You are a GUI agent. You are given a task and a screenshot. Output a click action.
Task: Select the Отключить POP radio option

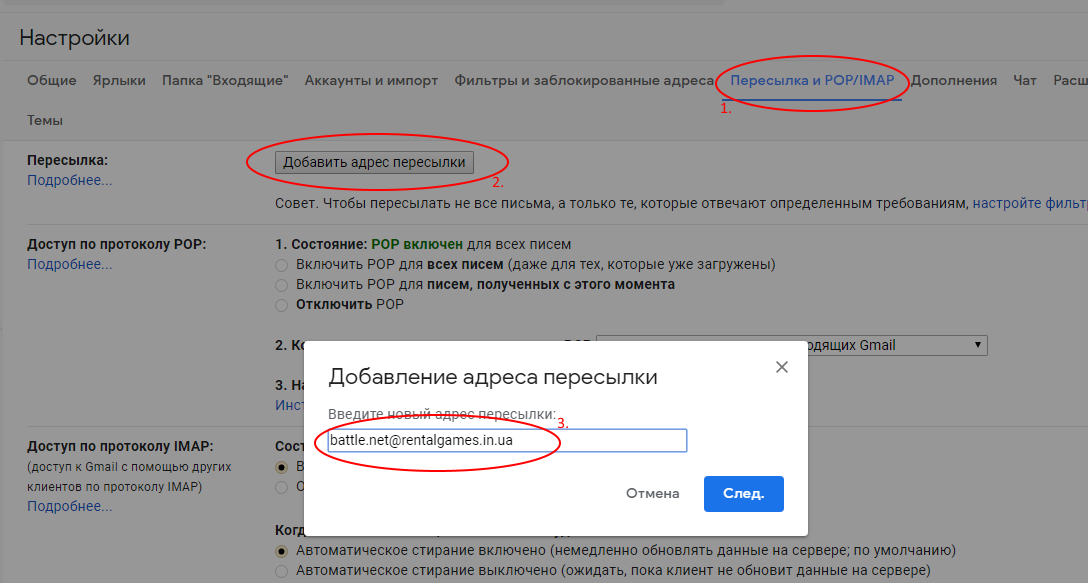[x=282, y=305]
